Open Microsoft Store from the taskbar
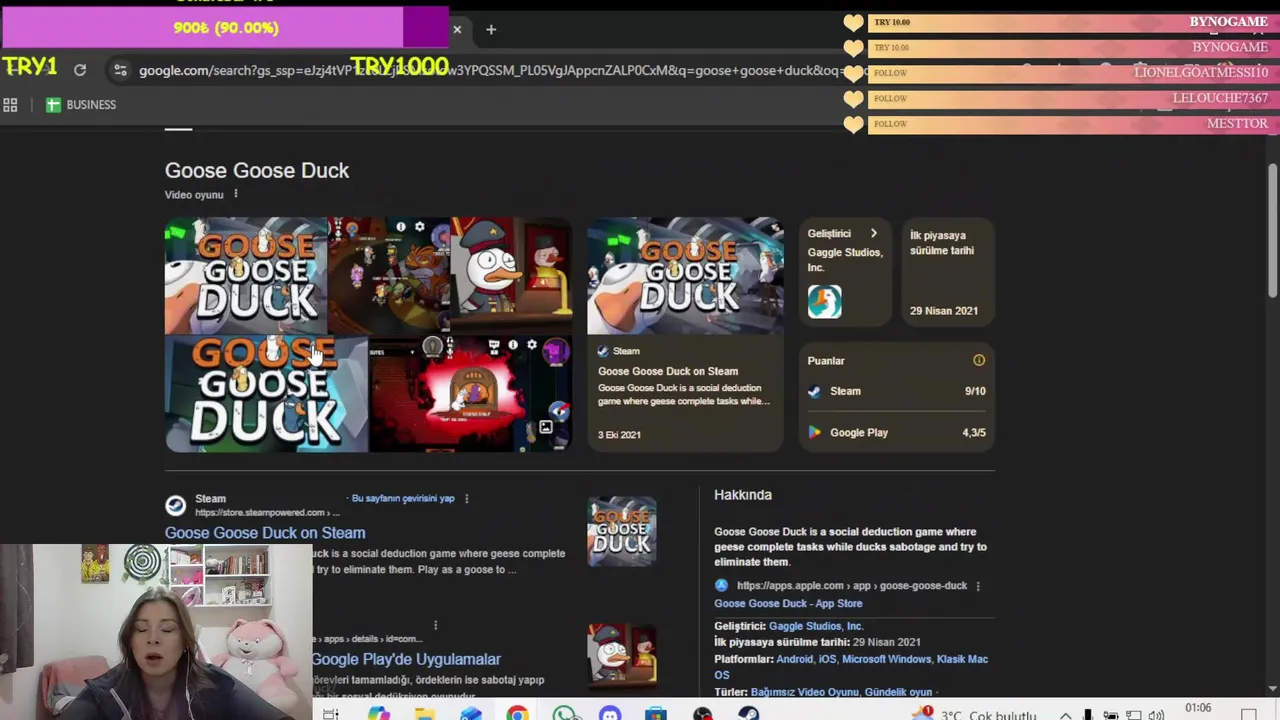 pyautogui.click(x=656, y=714)
